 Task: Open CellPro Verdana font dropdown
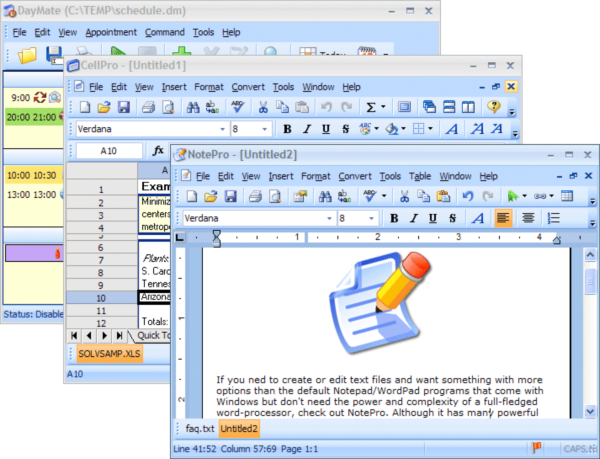tap(222, 129)
